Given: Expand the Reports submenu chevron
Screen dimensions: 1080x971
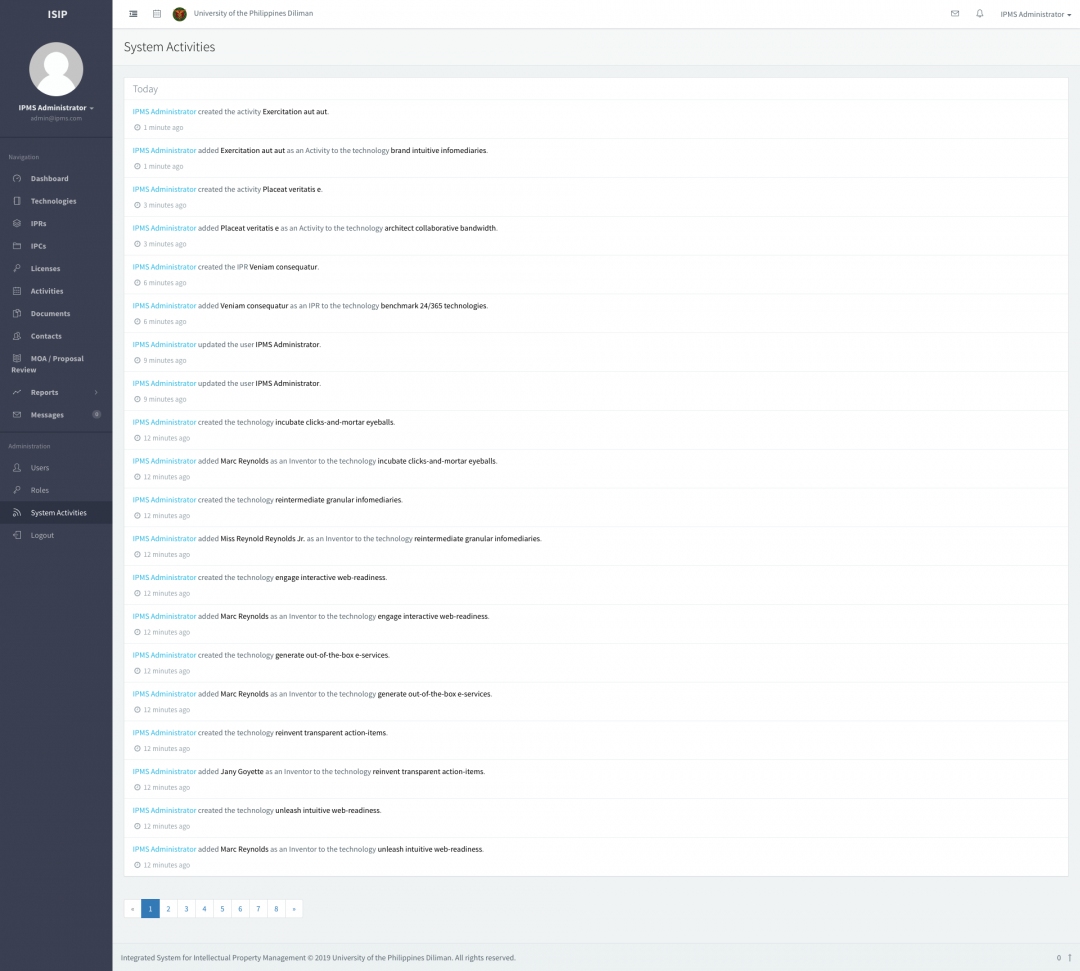Looking at the screenshot, I should pyautogui.click(x=96, y=393).
